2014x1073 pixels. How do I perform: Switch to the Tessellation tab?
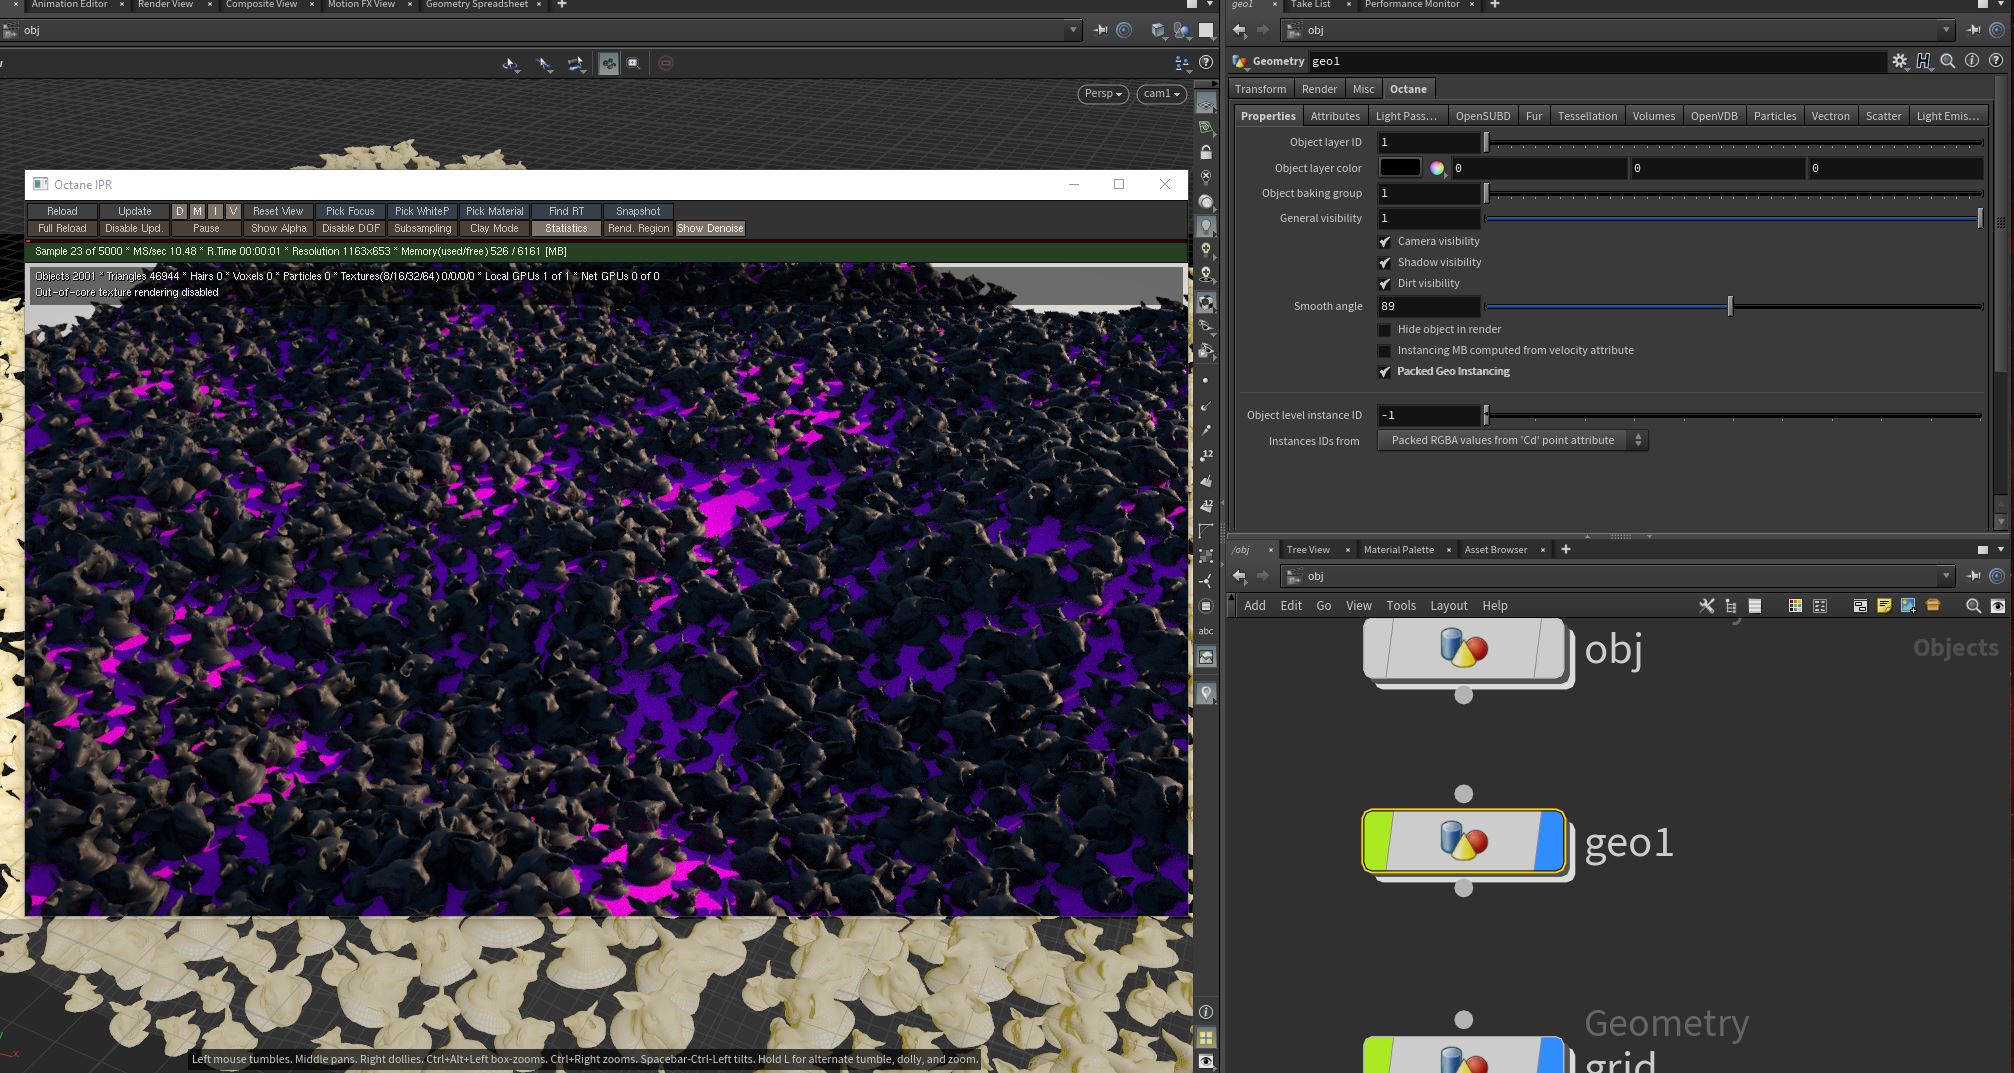(1586, 116)
